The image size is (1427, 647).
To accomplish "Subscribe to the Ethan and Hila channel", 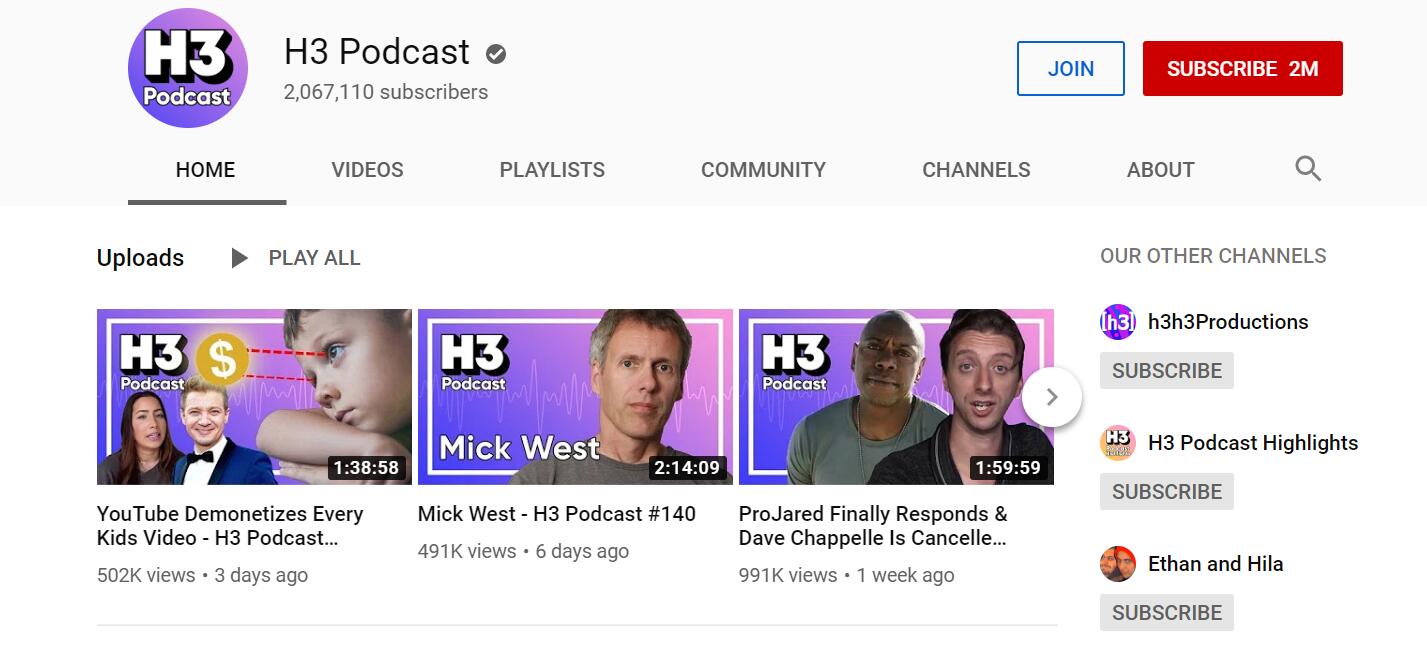I will pyautogui.click(x=1167, y=613).
